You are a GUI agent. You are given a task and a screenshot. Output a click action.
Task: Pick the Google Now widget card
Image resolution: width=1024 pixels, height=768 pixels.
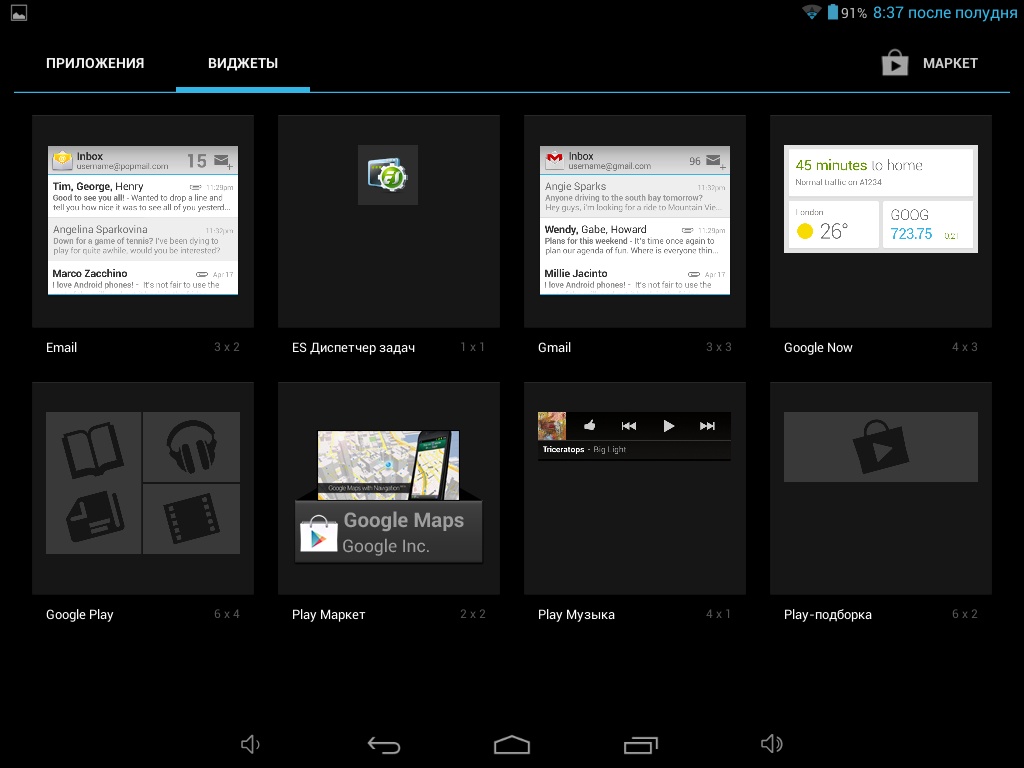coord(880,199)
